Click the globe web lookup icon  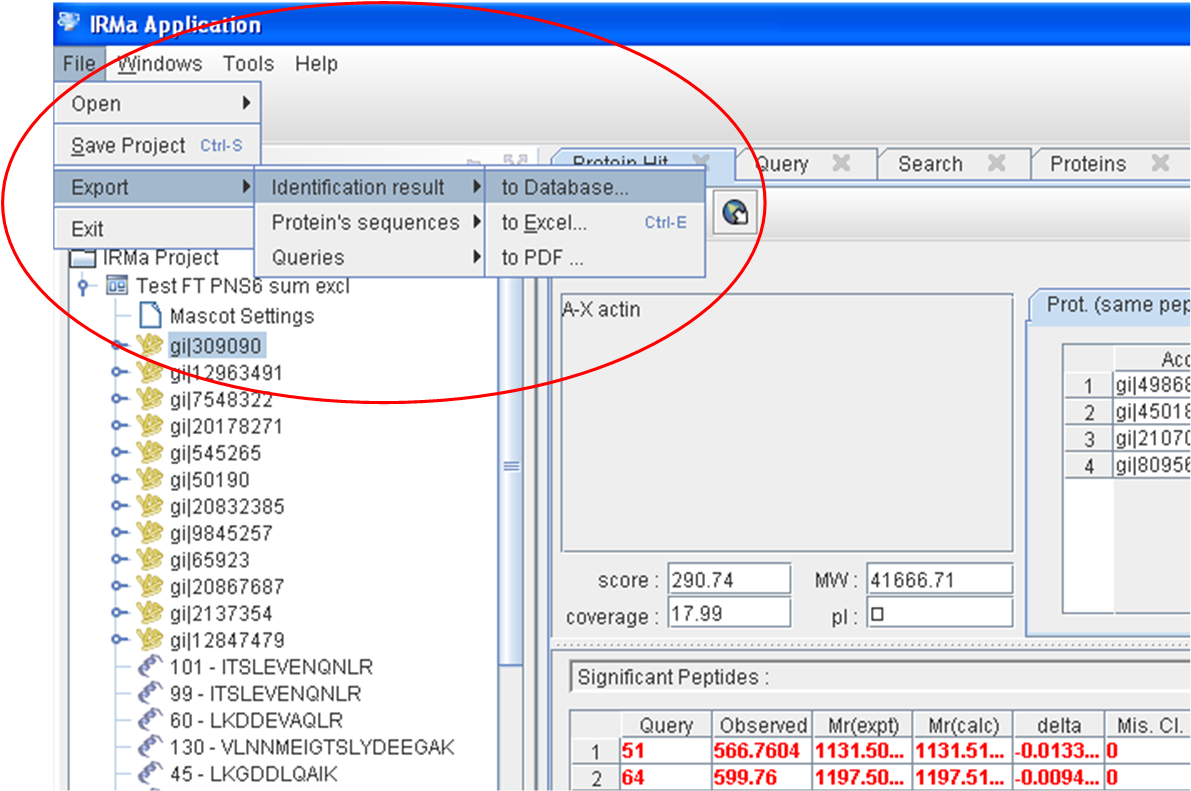[735, 211]
